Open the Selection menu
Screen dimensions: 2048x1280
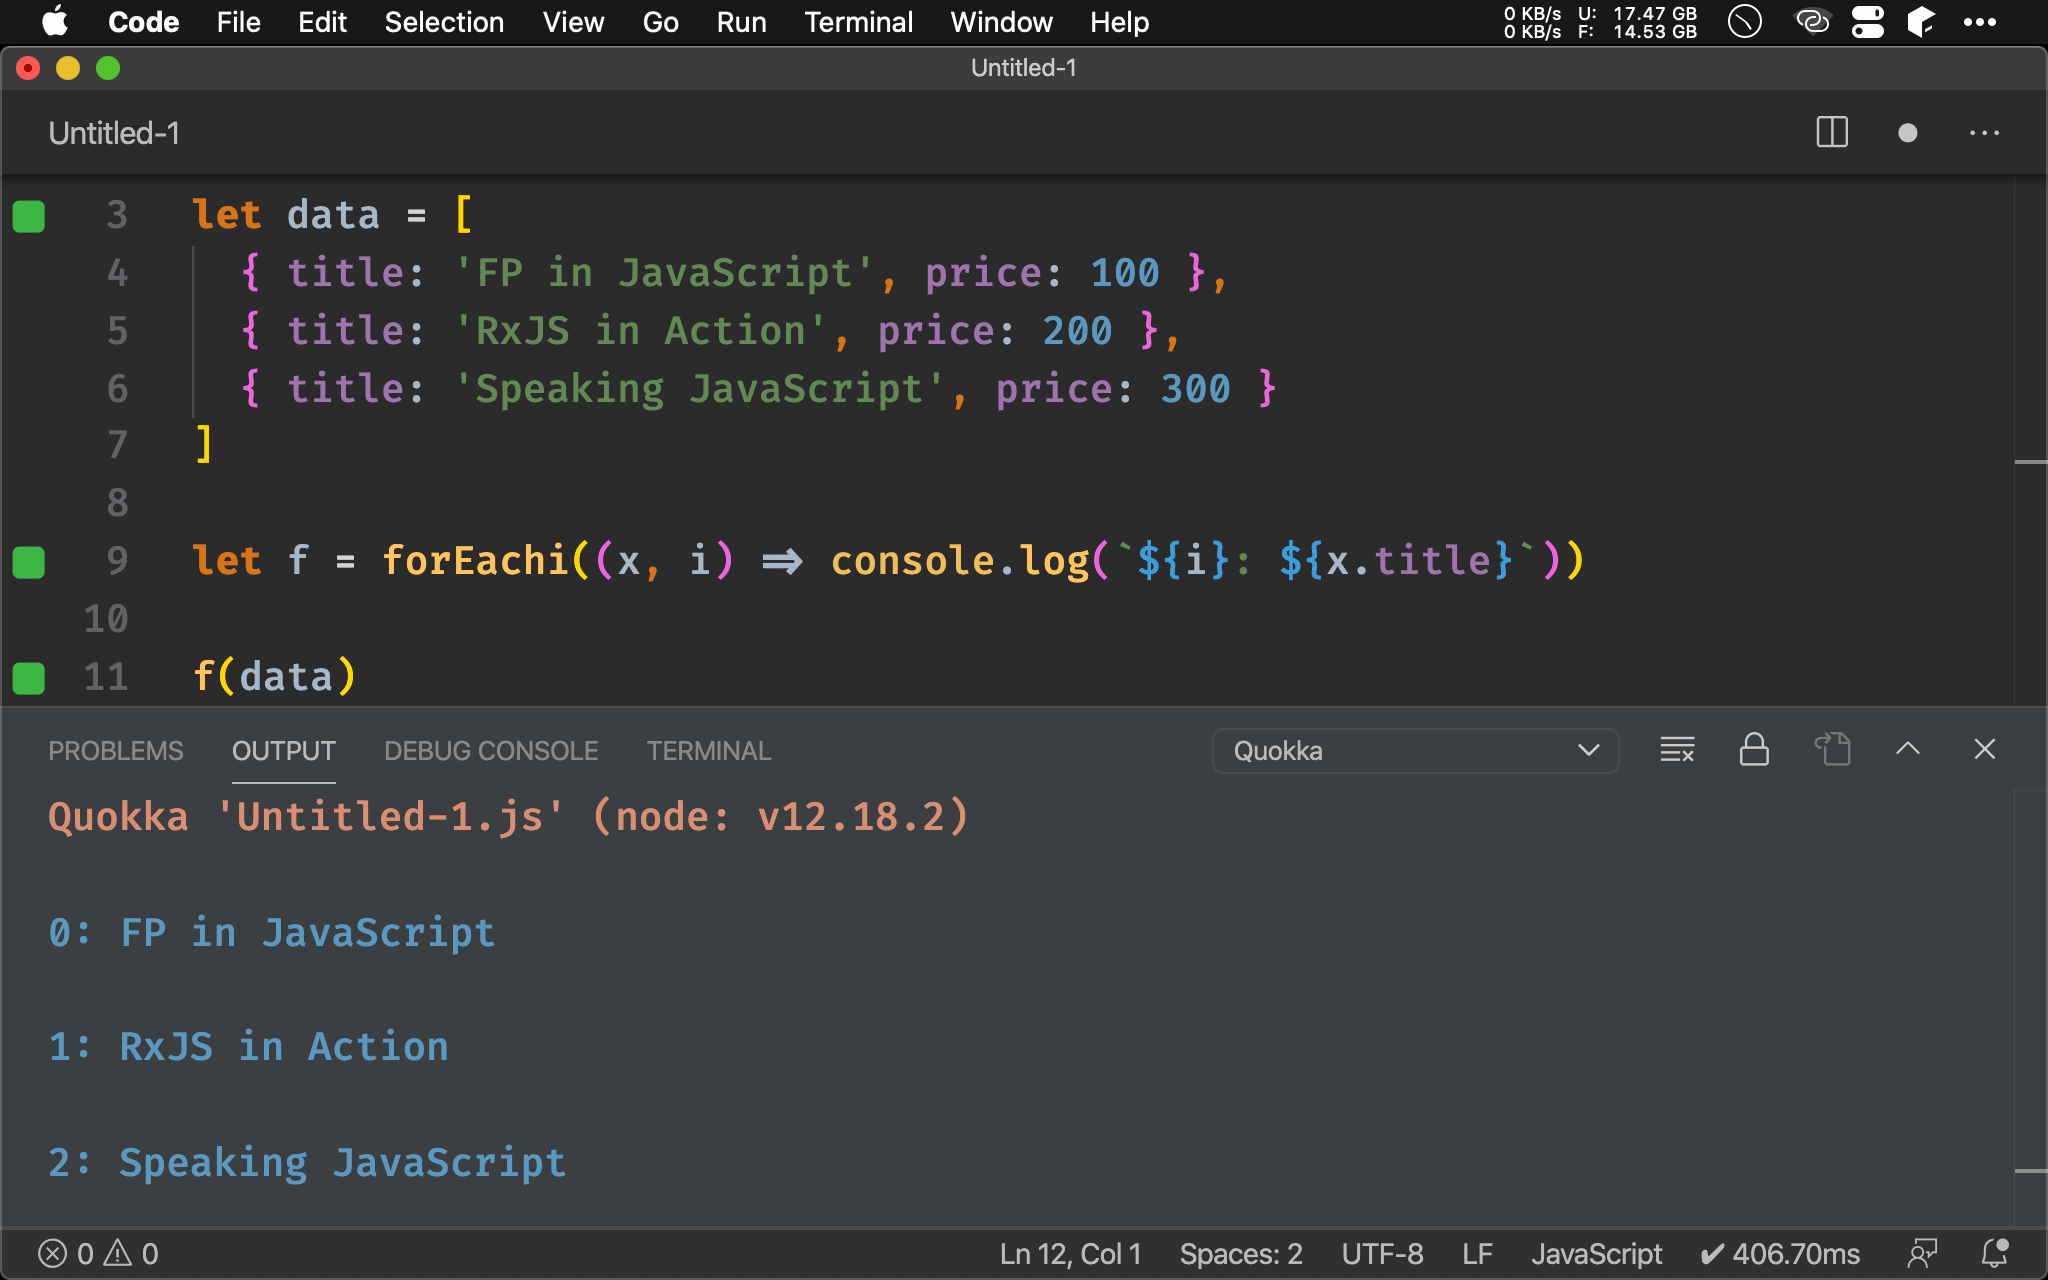point(444,22)
